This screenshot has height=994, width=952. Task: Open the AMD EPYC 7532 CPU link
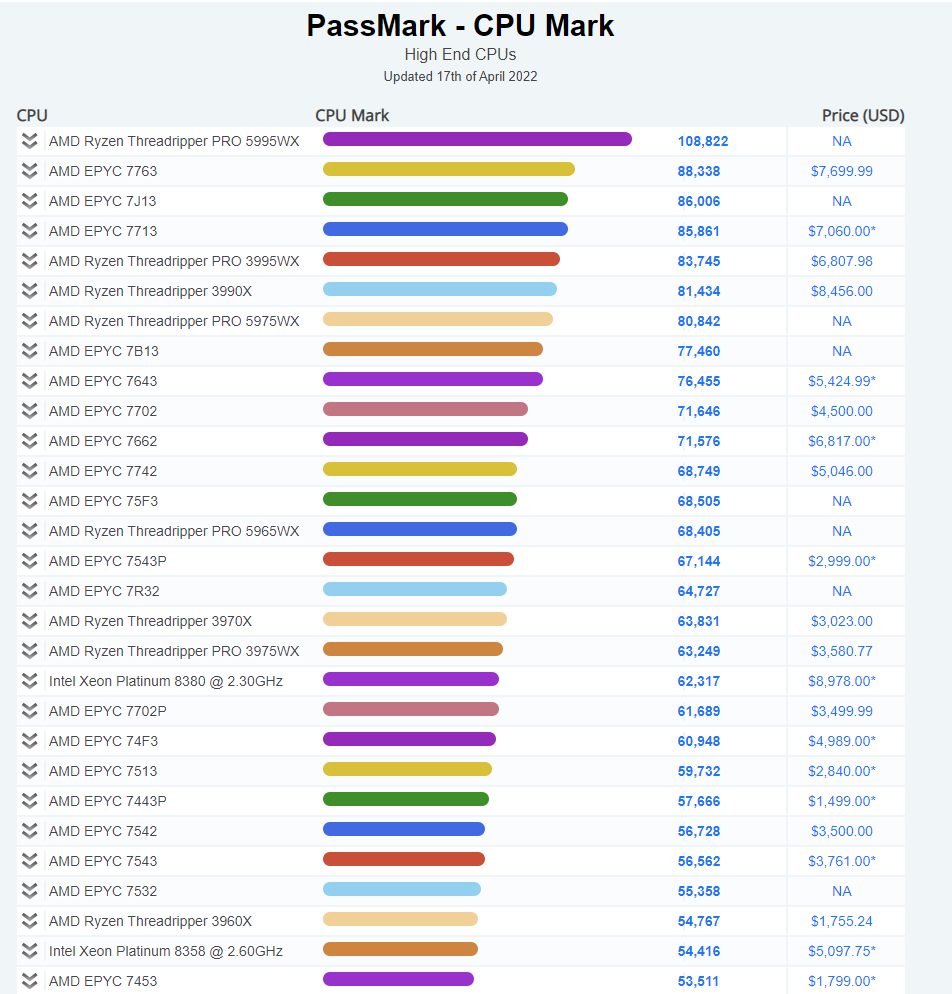[x=103, y=891]
